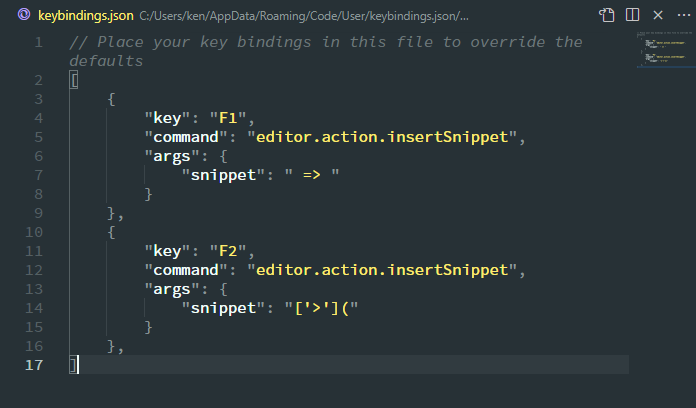Image resolution: width=696 pixels, height=408 pixels.
Task: Open the default keybindings file icon
Action: tap(607, 15)
